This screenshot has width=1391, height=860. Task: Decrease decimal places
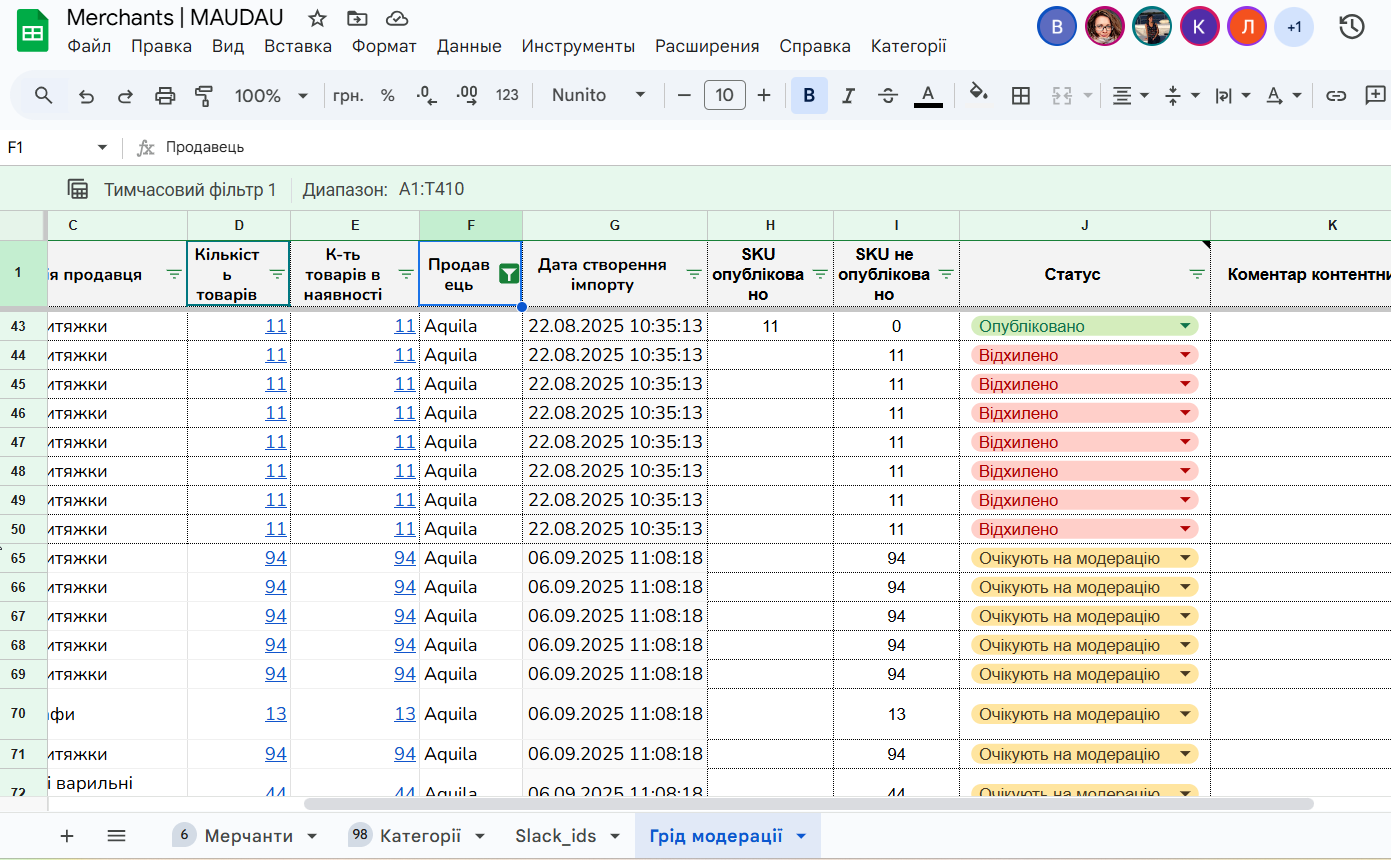[x=427, y=96]
